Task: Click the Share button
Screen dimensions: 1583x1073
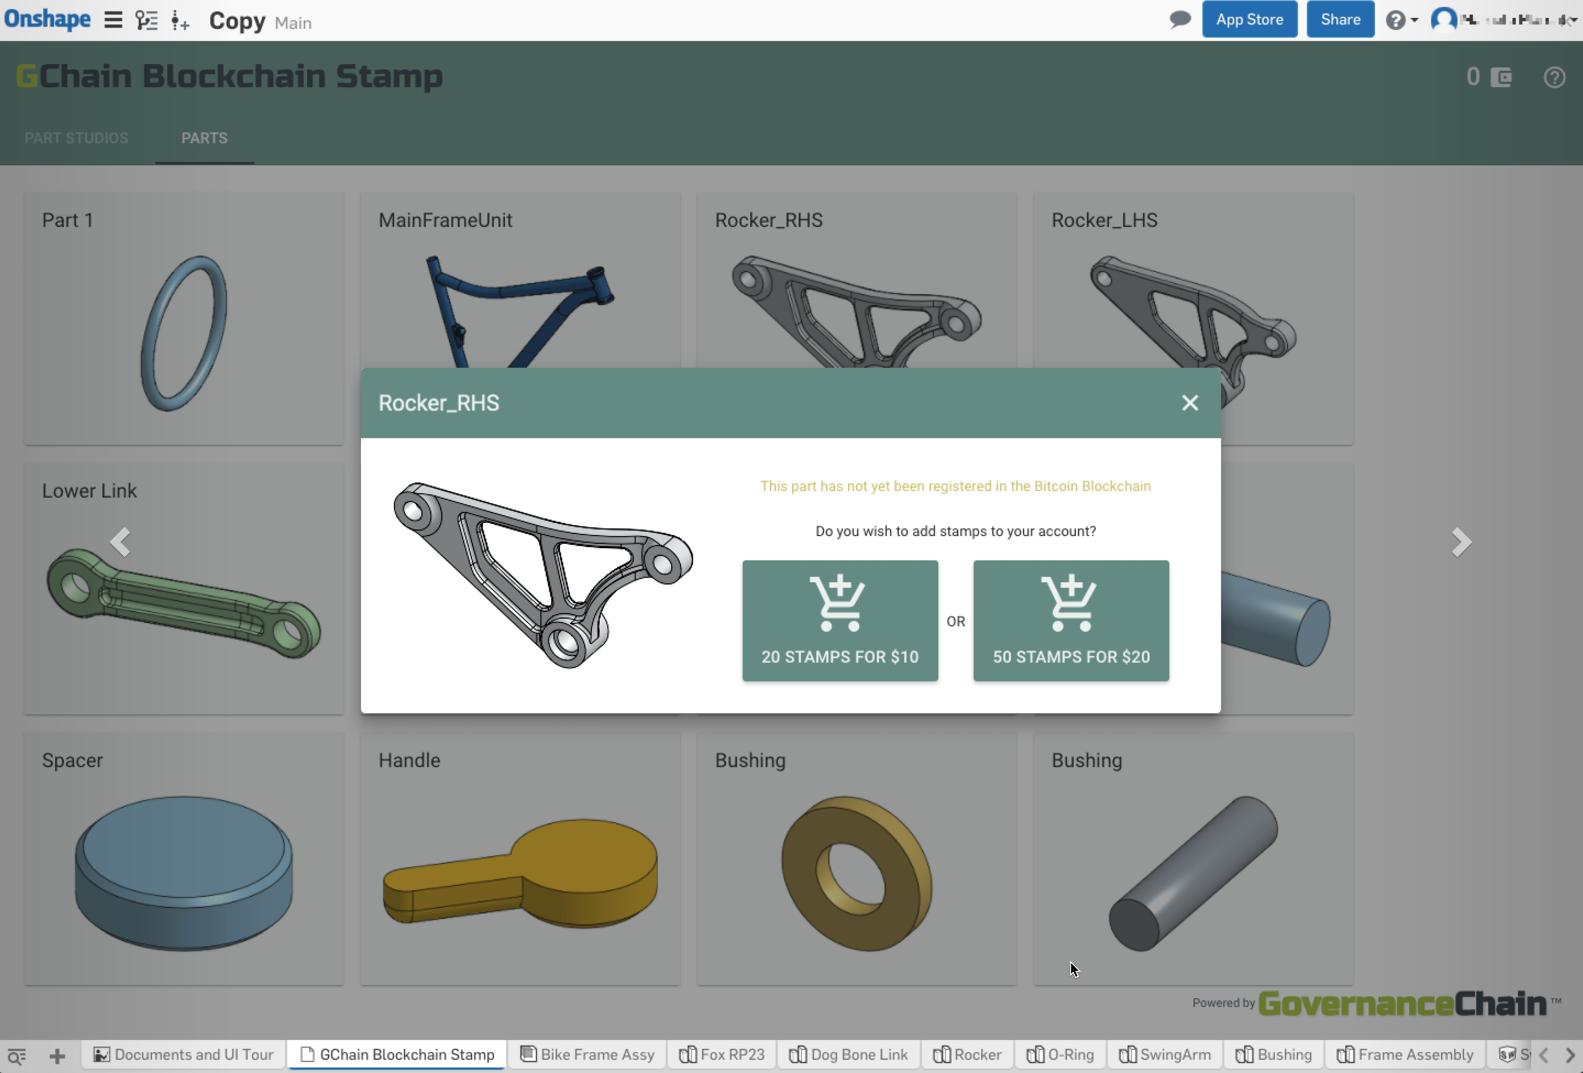Action: point(1340,19)
